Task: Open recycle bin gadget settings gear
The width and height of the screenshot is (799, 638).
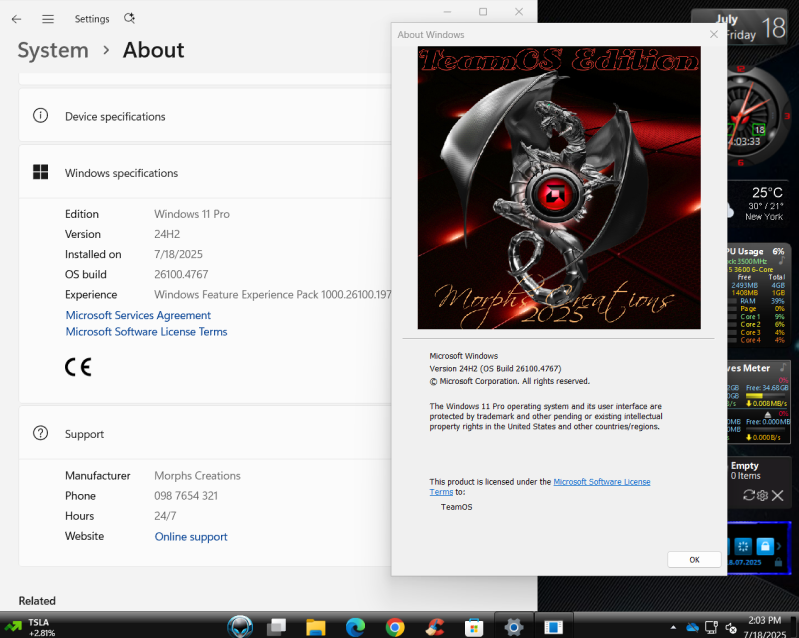Action: coord(762,495)
